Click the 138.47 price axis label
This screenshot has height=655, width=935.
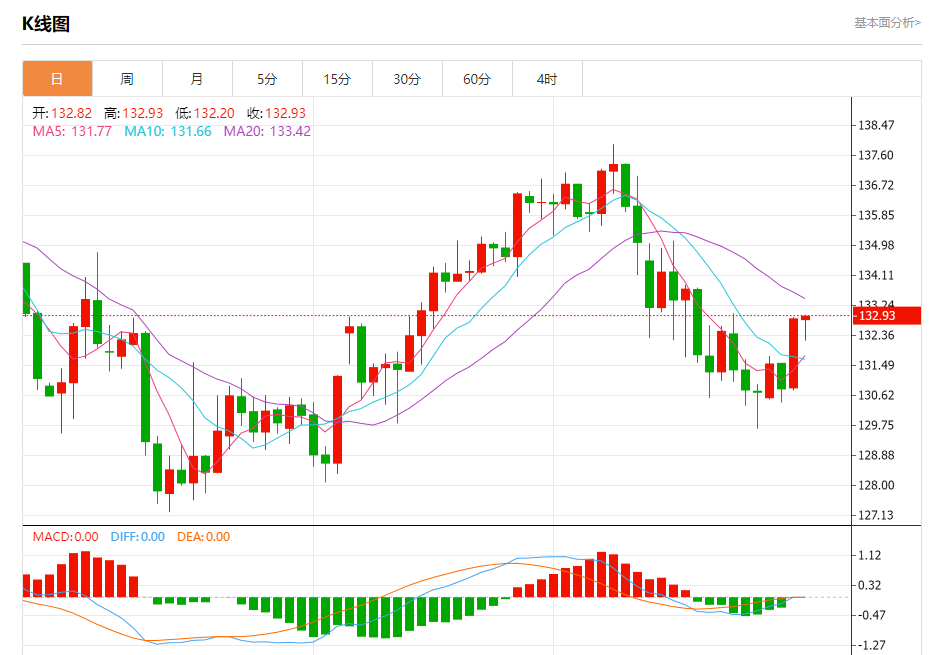click(876, 125)
